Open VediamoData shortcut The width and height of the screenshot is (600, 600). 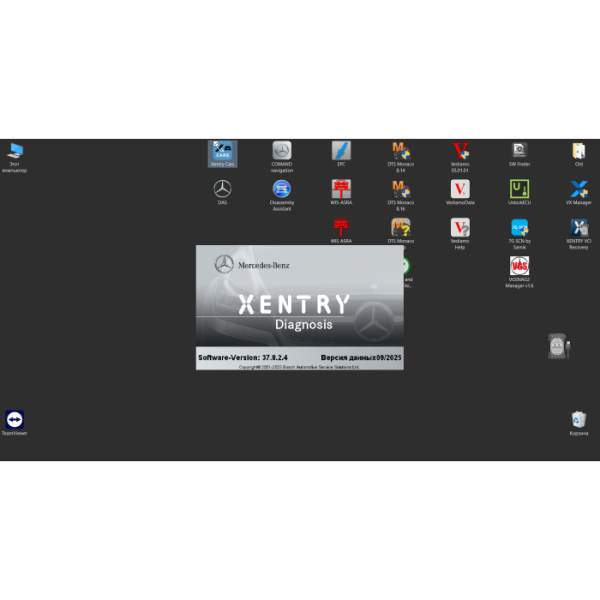[460, 189]
